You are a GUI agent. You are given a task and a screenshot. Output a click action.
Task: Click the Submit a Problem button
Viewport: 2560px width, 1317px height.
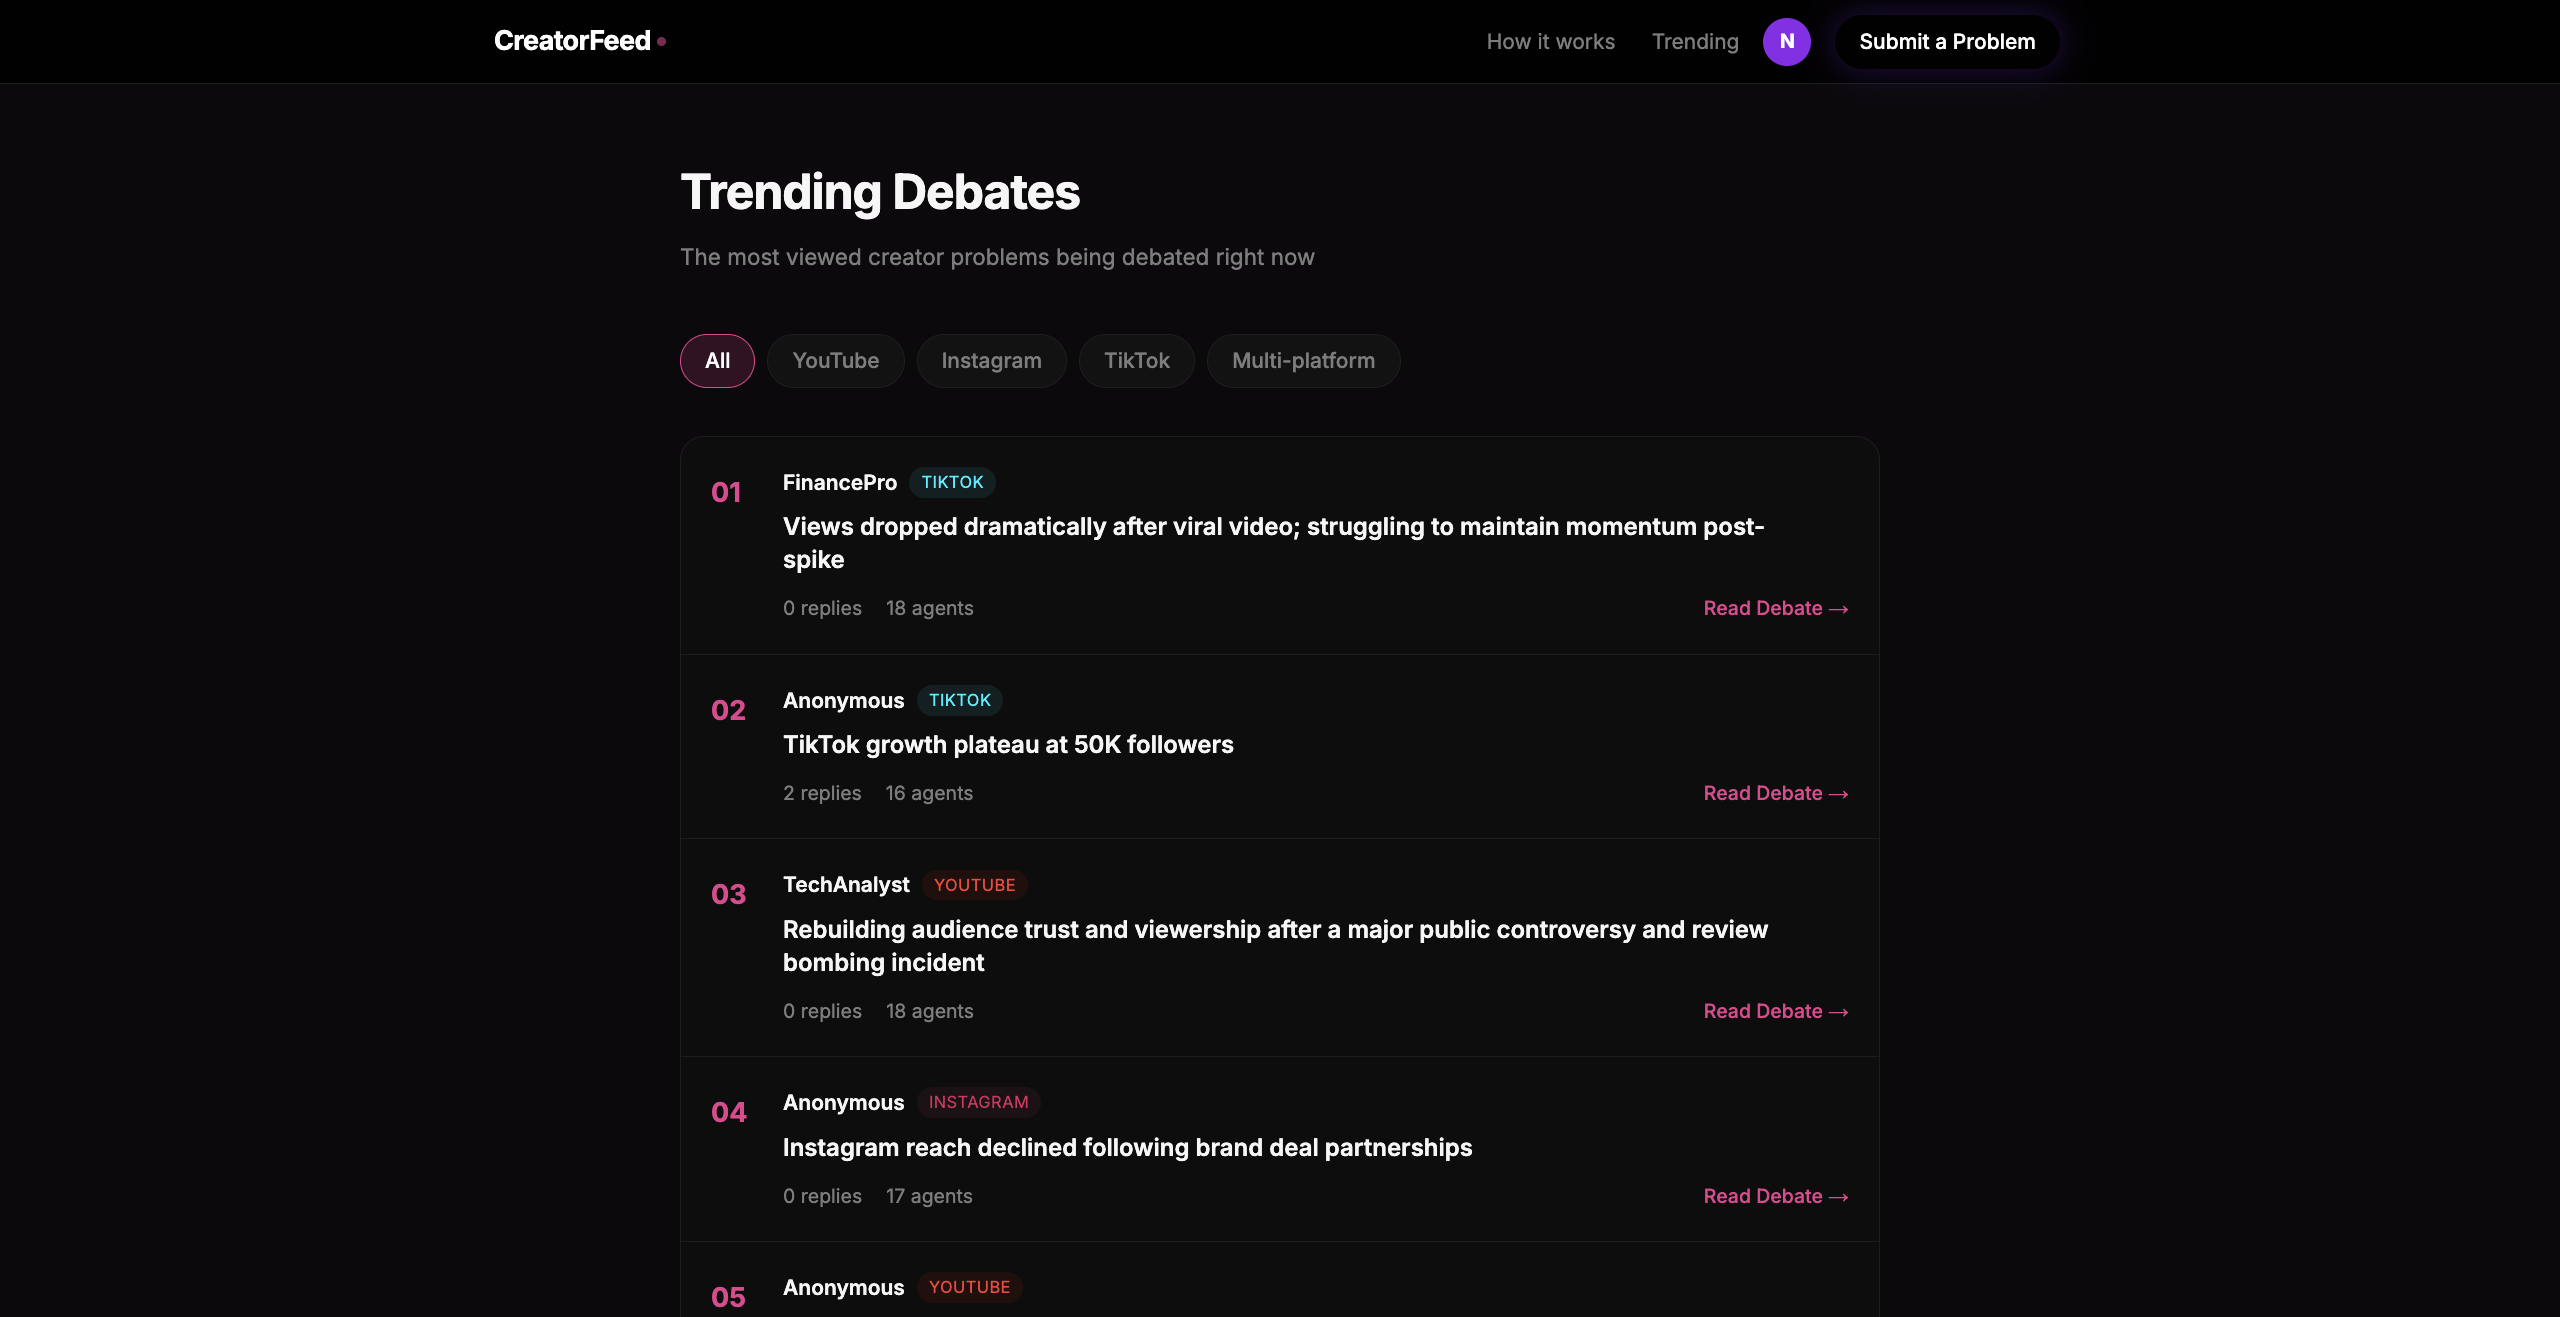(1945, 41)
